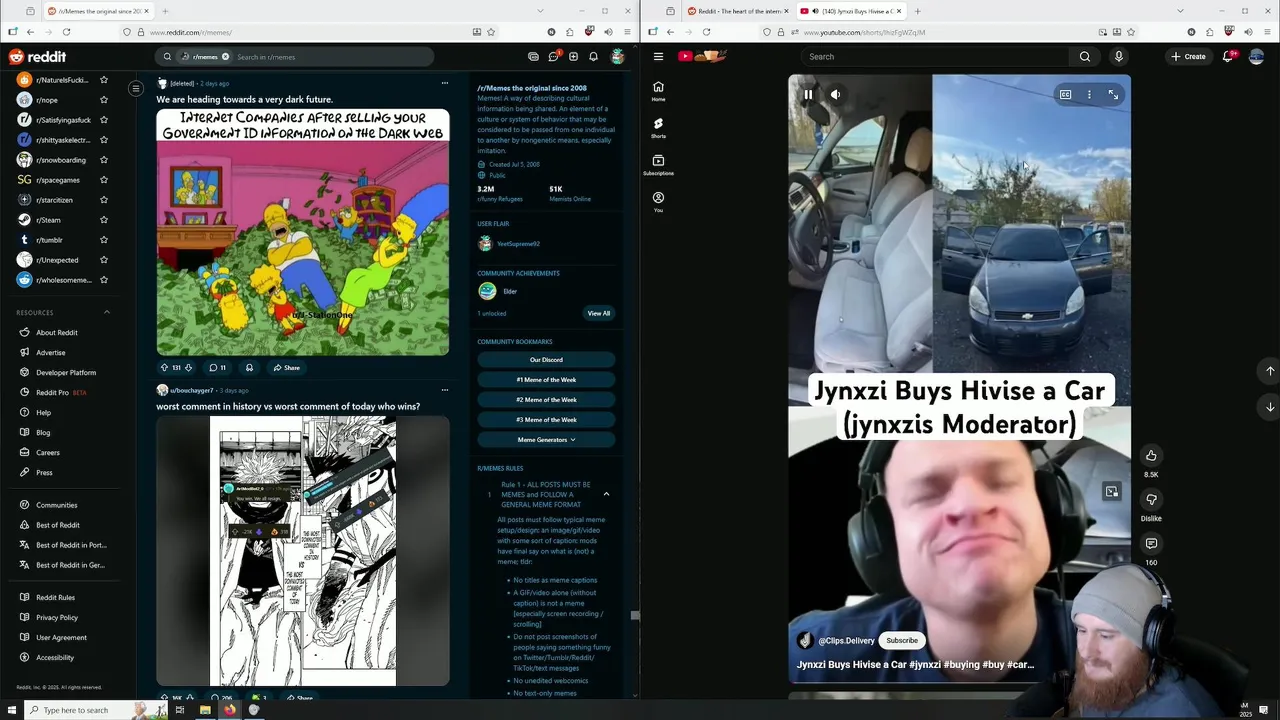Screen dimensions: 1280x720
Task: Open Best of Reddit link
Action: 58,525
